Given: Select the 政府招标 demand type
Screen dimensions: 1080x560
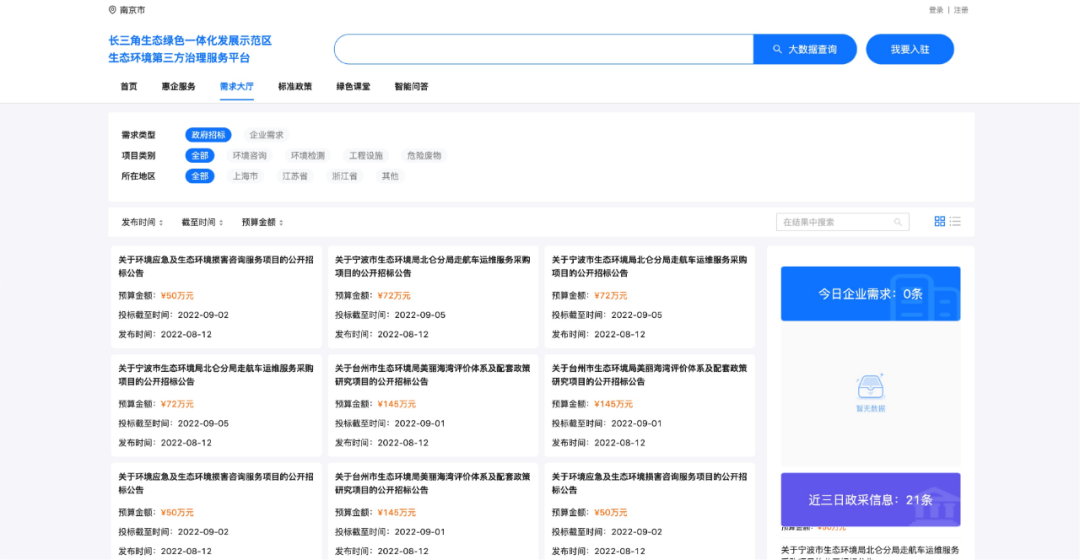Looking at the screenshot, I should [x=208, y=135].
